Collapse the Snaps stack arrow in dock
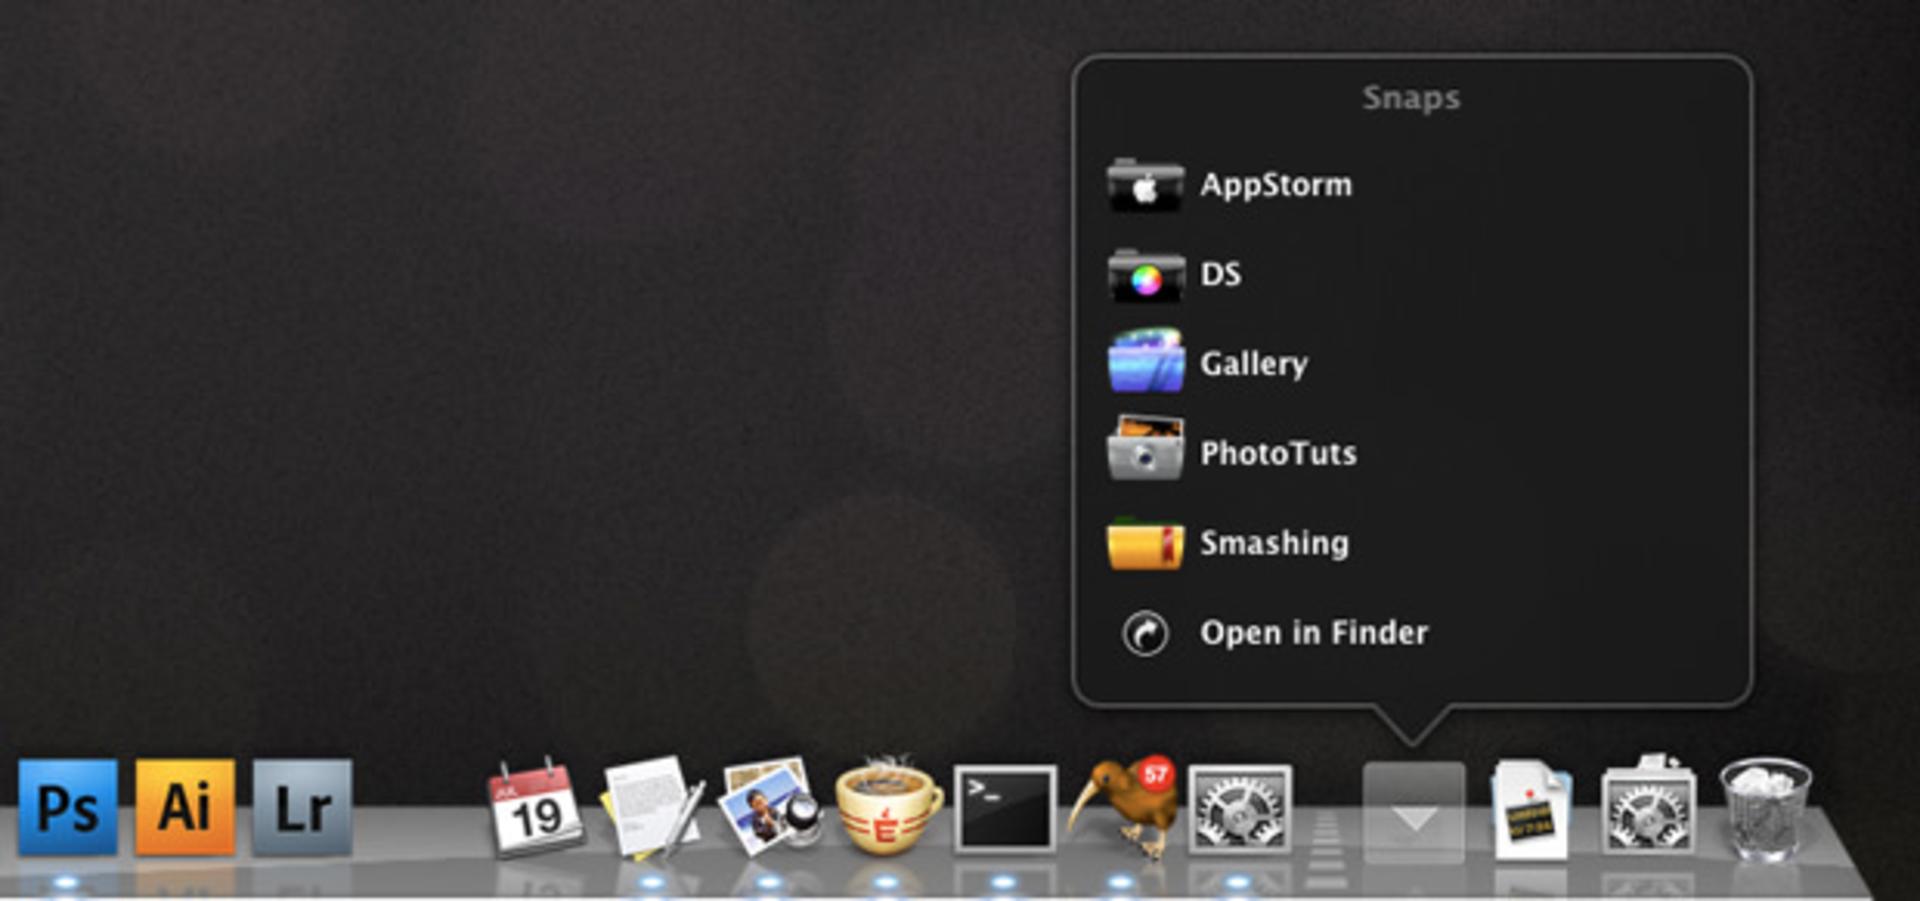The height and width of the screenshot is (901, 1920). coord(1414,812)
